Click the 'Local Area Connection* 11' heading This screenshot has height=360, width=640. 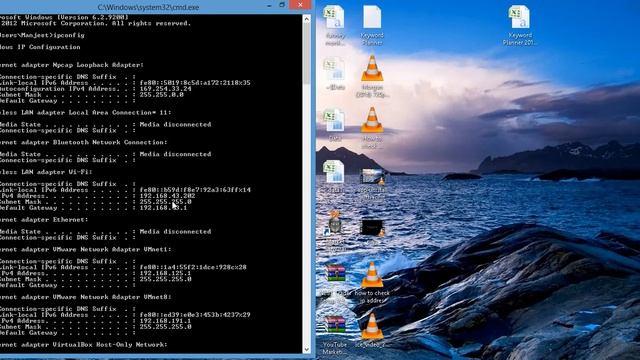[86, 113]
